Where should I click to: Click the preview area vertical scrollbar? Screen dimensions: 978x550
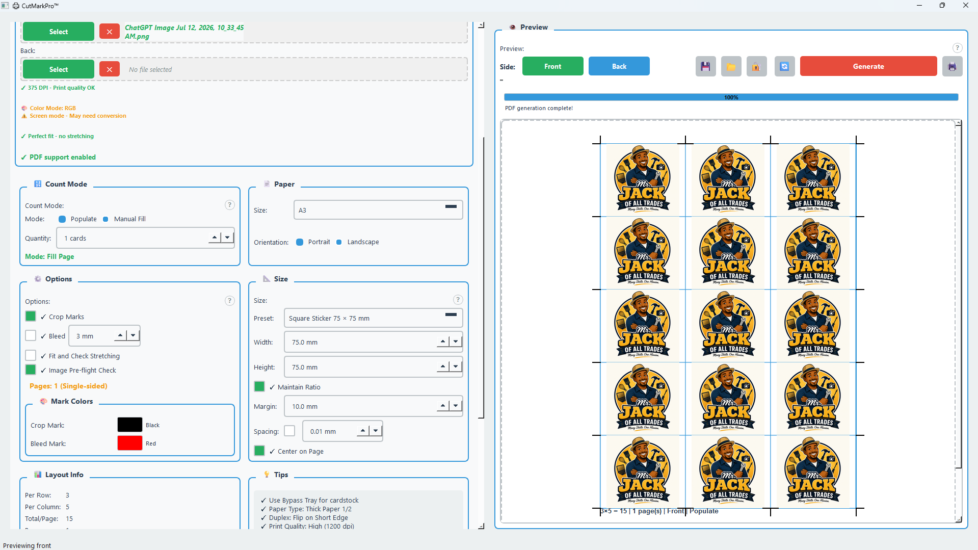(959, 296)
